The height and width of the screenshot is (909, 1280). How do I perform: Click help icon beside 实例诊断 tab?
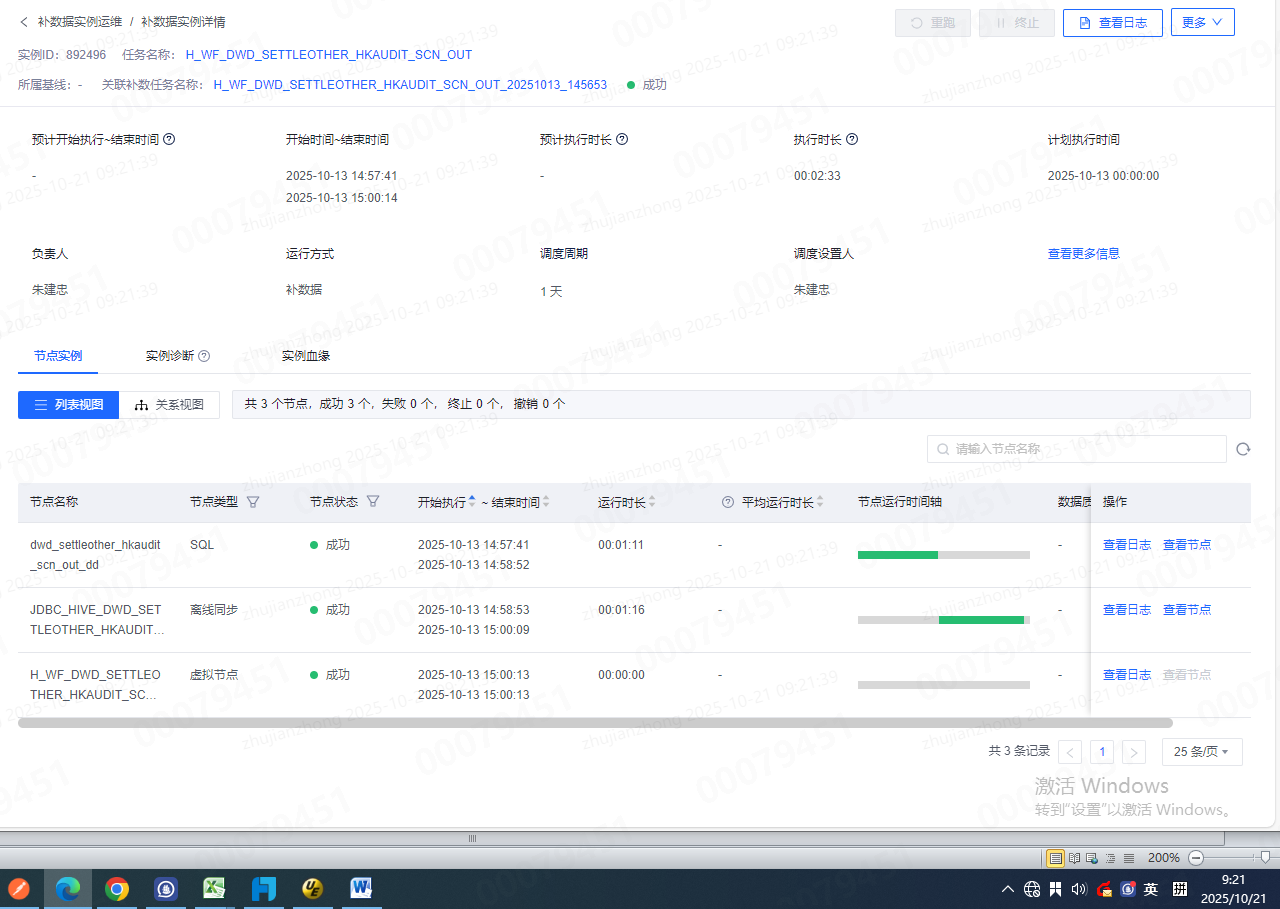point(204,356)
